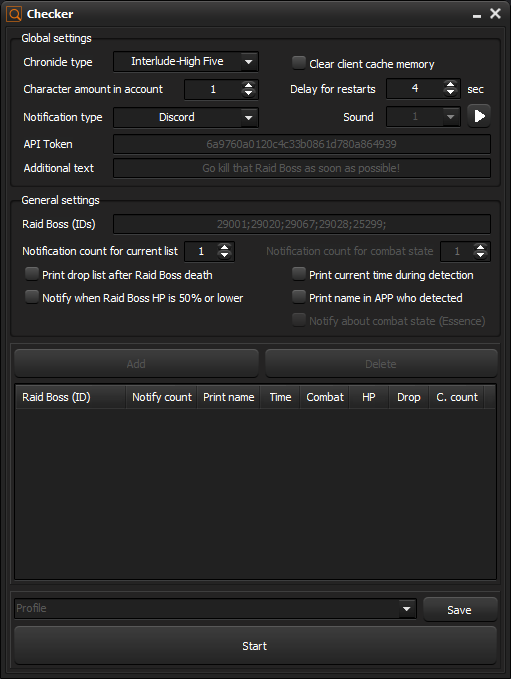Click the Checker app logo icon
Viewport: 511px width, 679px height.
[x=14, y=14]
